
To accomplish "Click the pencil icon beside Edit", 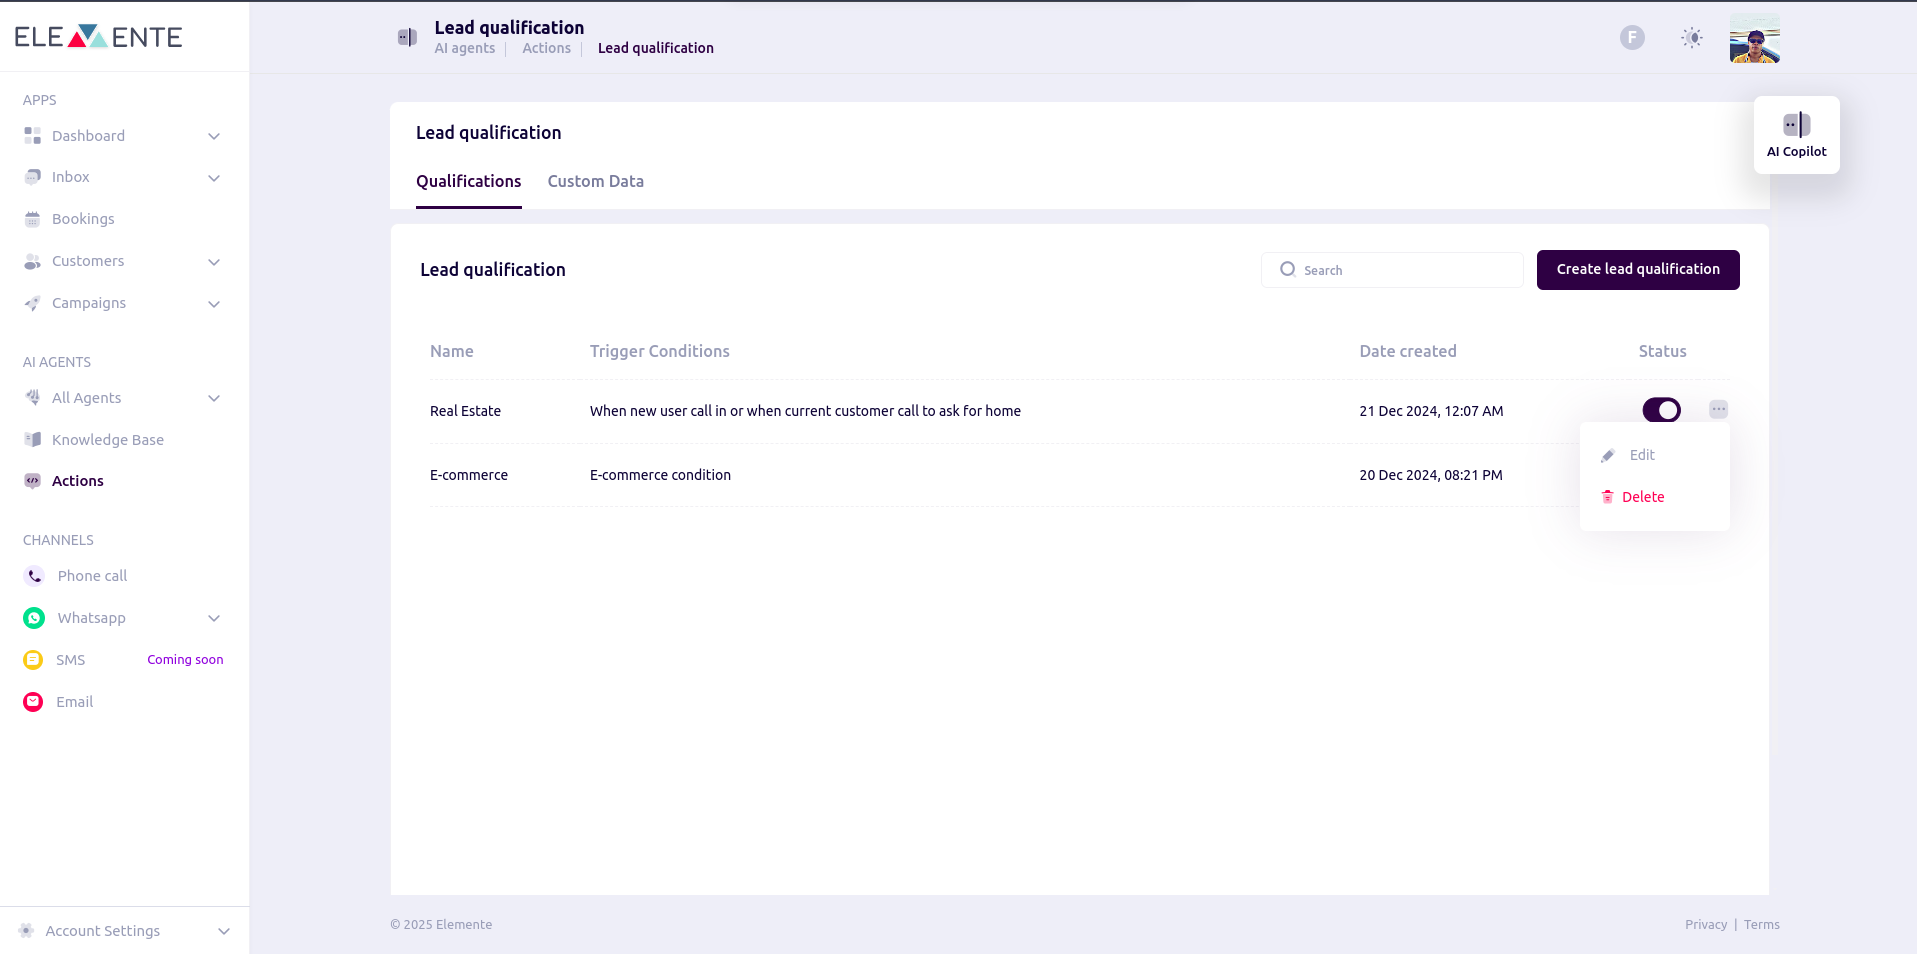I will [1608, 455].
